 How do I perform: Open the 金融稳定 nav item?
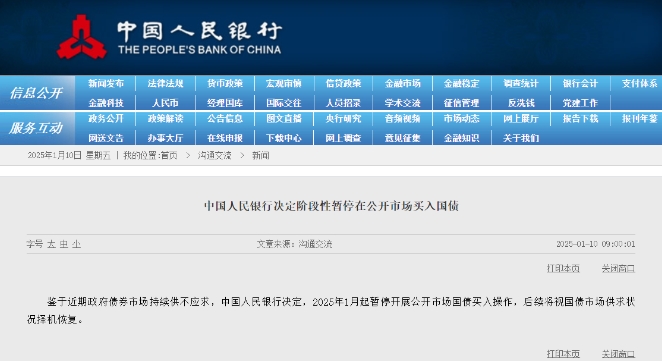tap(461, 84)
